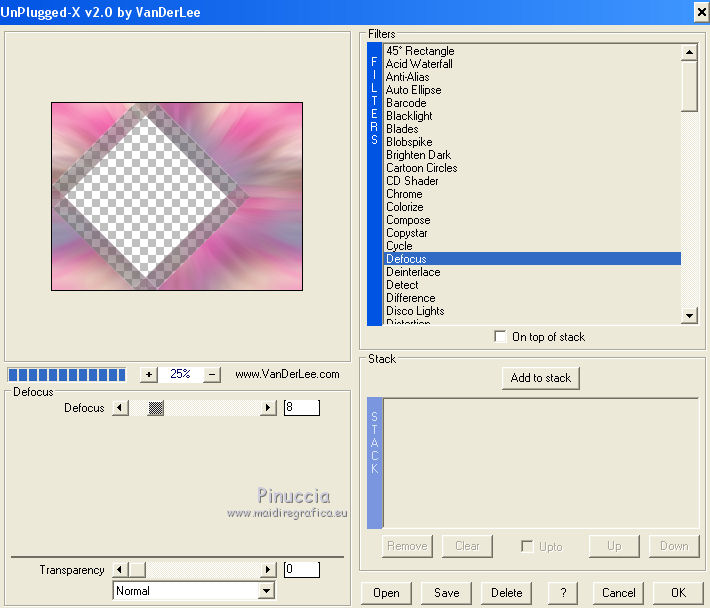The width and height of the screenshot is (710, 608).
Task: Click the Transparency slider right arrow
Action: point(268,570)
